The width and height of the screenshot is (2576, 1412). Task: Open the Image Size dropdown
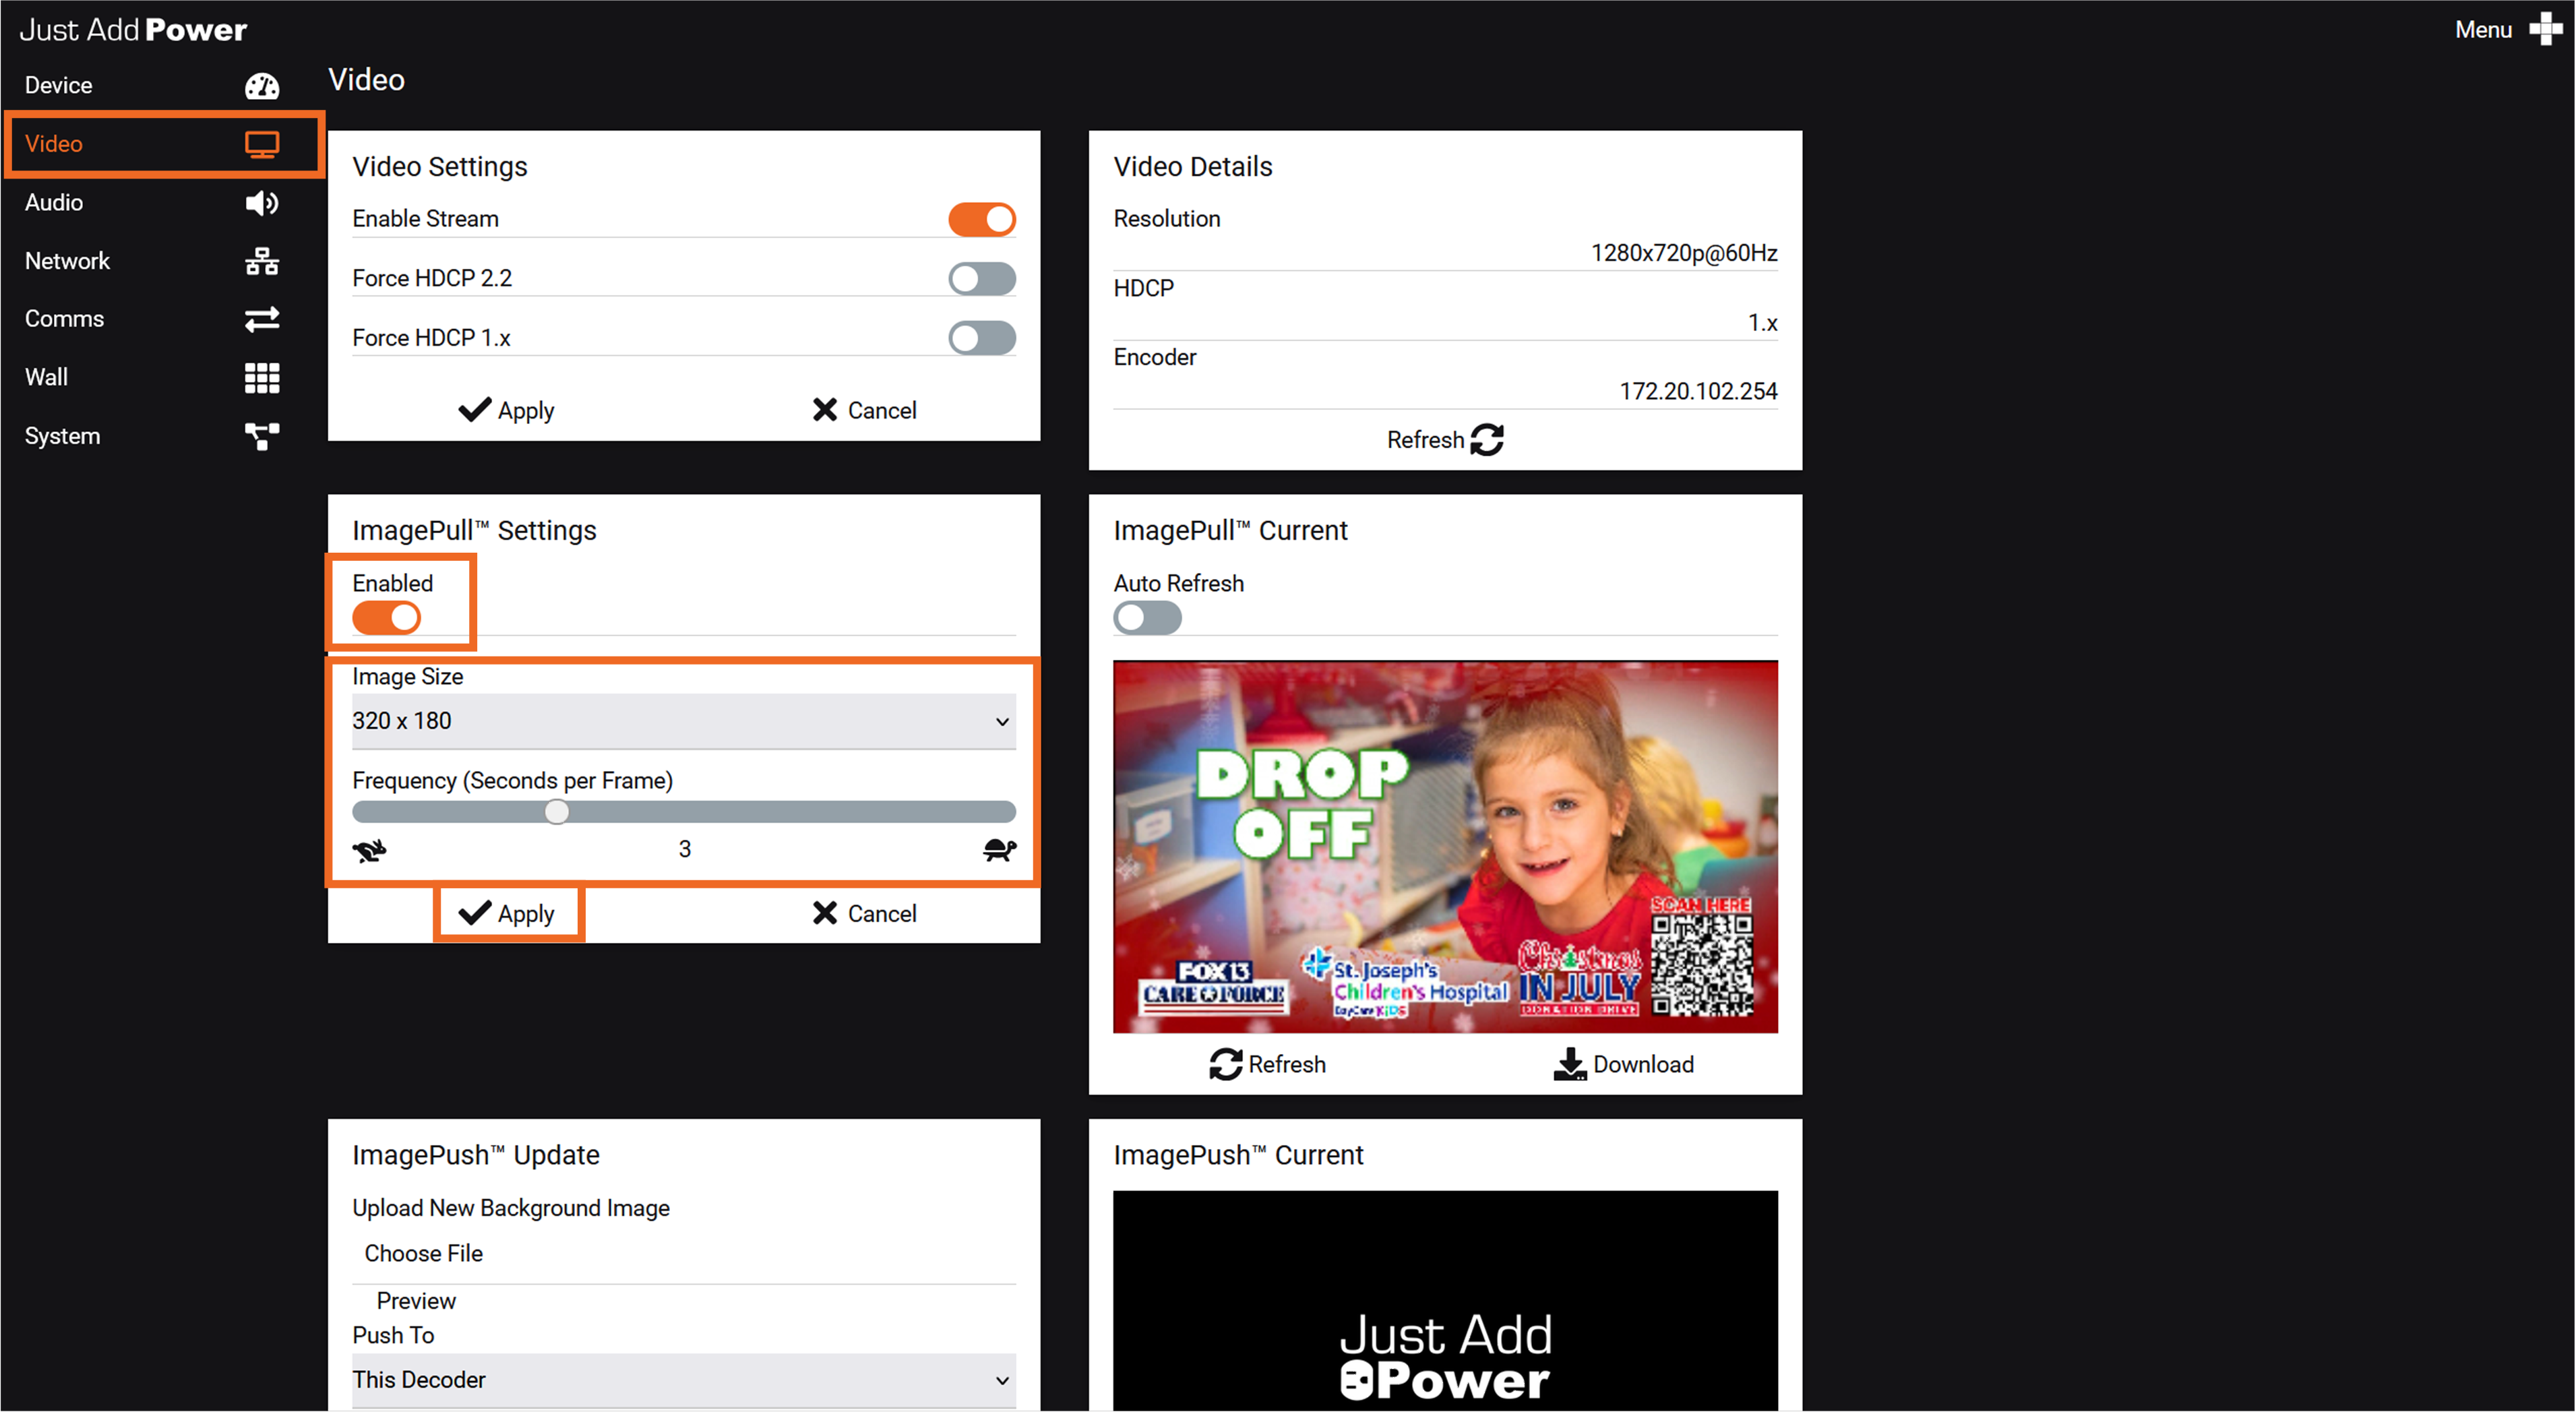point(684,721)
